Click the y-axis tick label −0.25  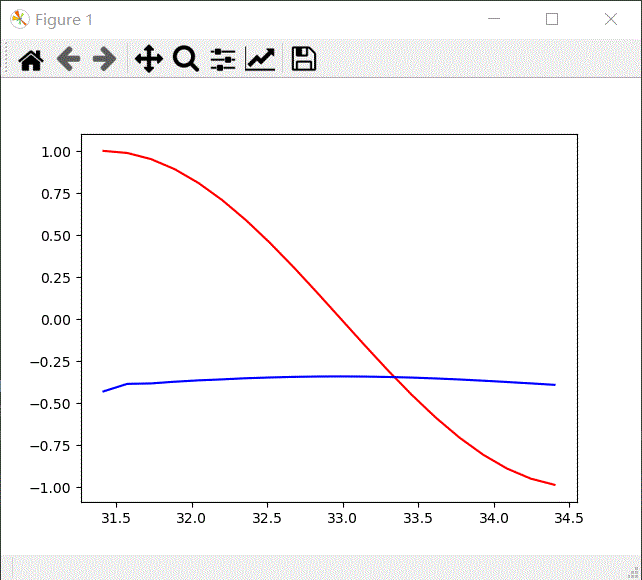point(50,362)
